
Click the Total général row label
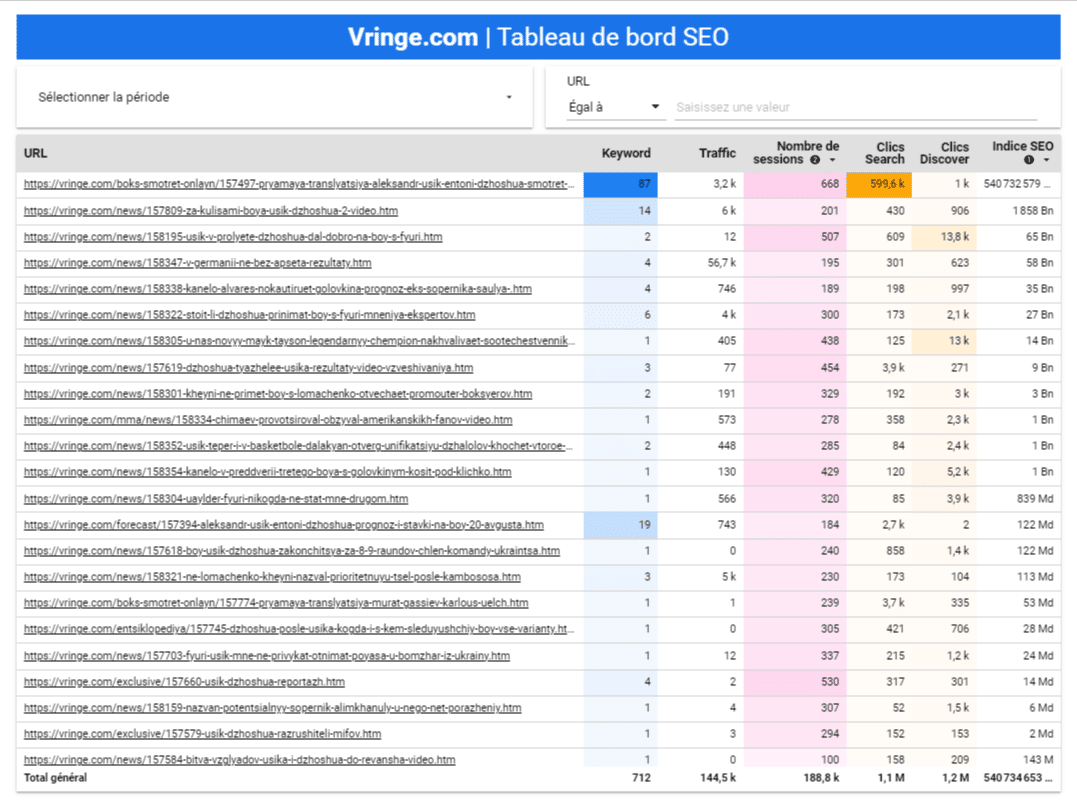point(55,778)
